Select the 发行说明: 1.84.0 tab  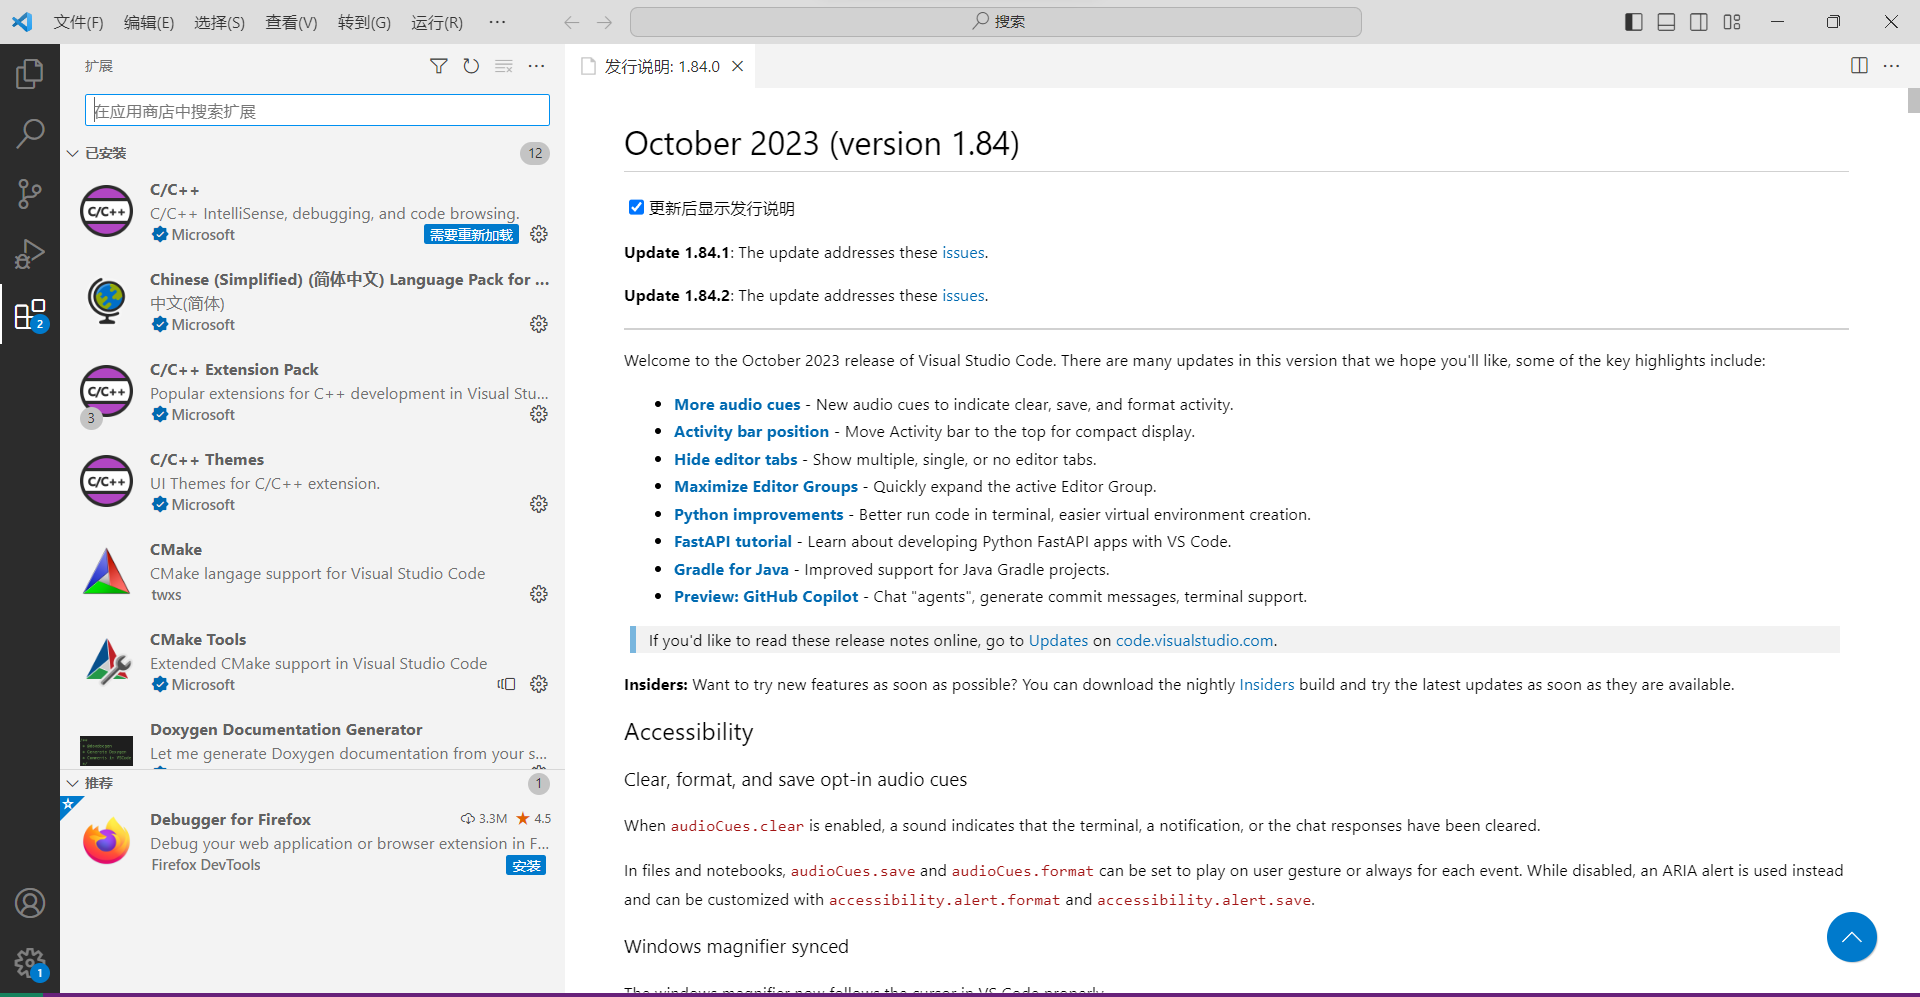(661, 66)
